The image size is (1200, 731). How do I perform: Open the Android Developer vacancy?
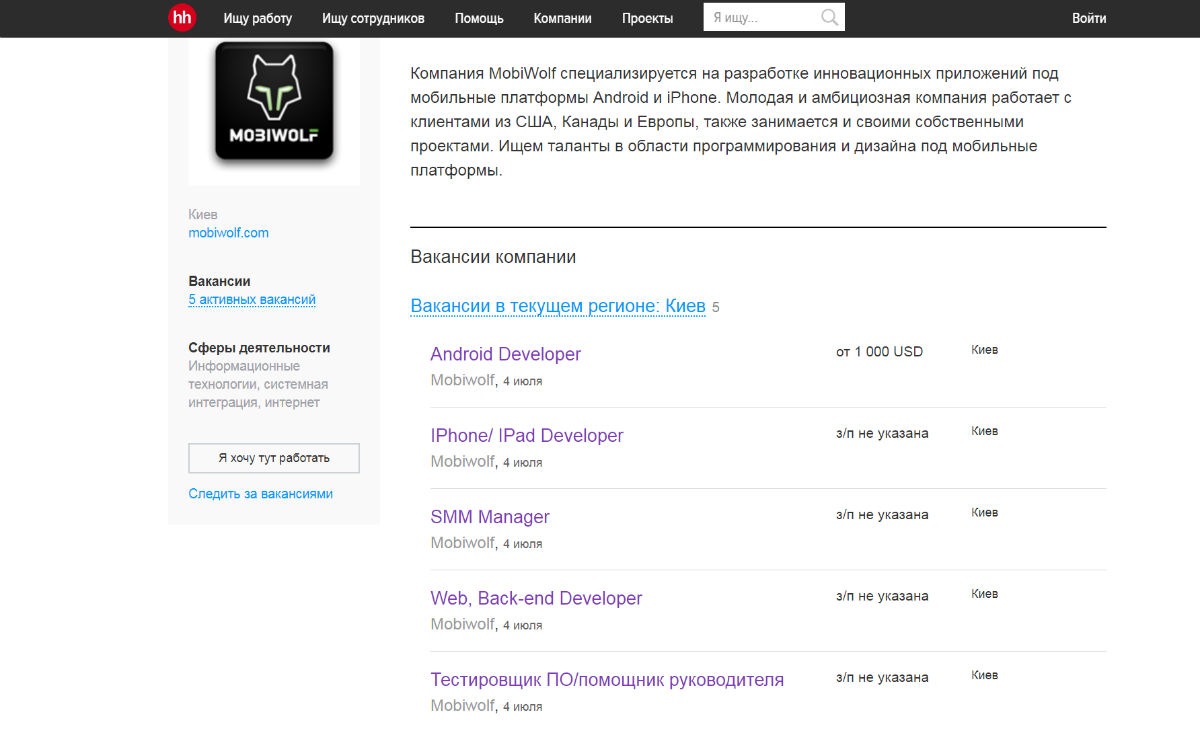505,354
